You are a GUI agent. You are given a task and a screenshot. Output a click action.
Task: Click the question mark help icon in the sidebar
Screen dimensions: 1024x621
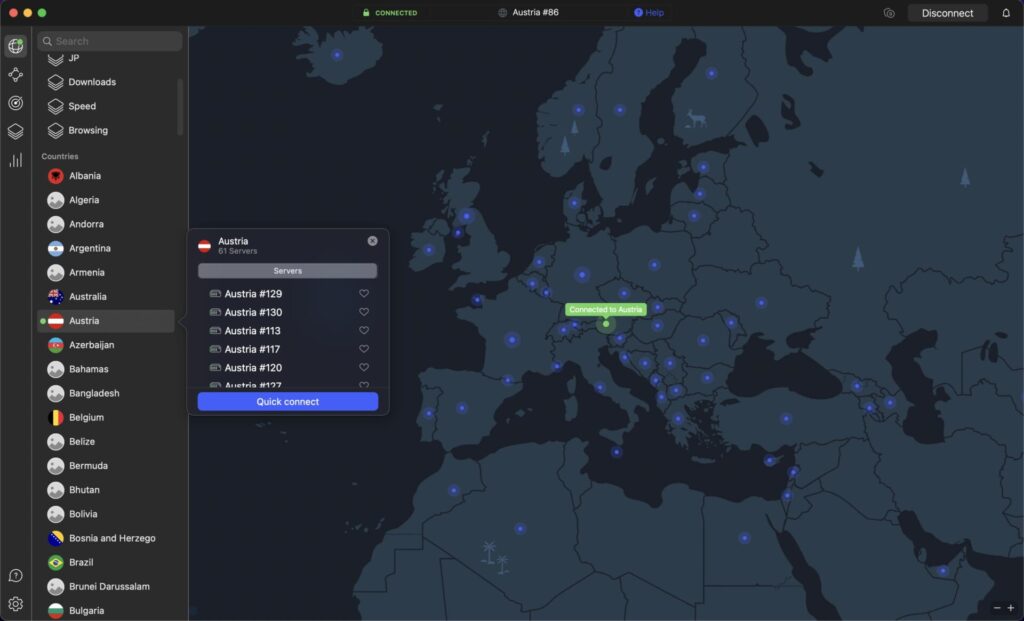pyautogui.click(x=16, y=575)
